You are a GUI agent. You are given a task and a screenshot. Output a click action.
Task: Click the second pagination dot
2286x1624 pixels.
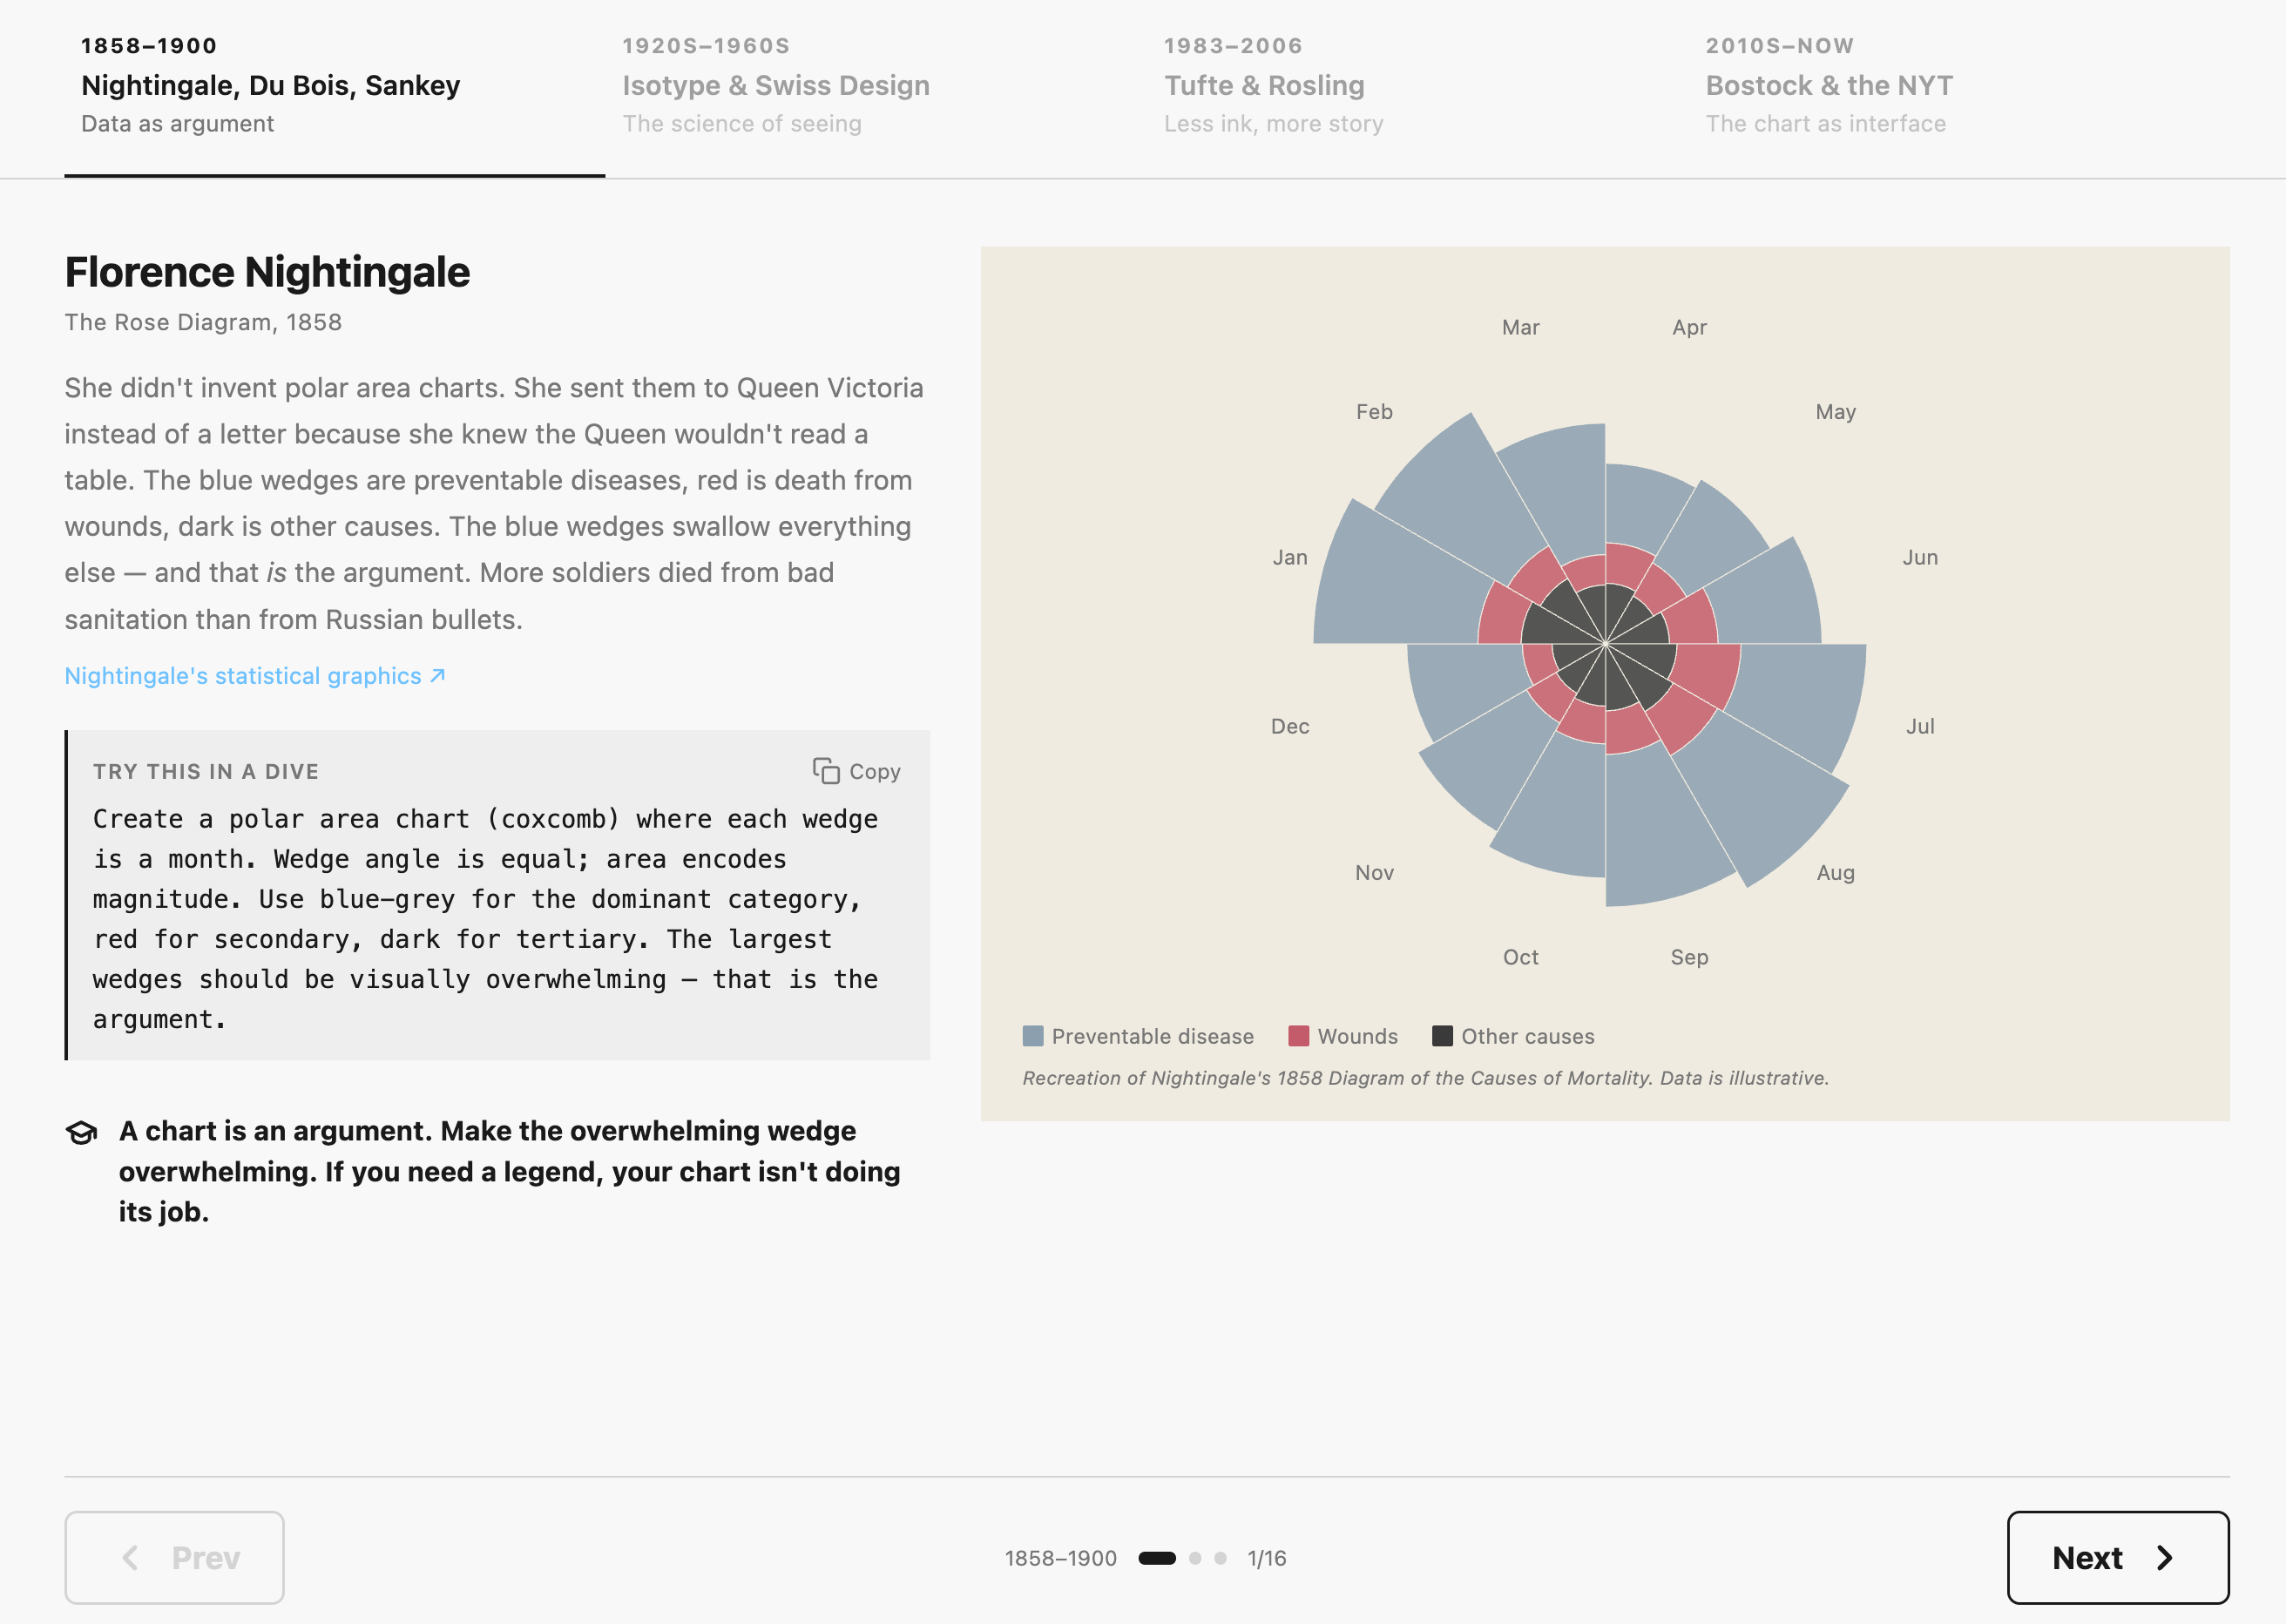[1196, 1558]
